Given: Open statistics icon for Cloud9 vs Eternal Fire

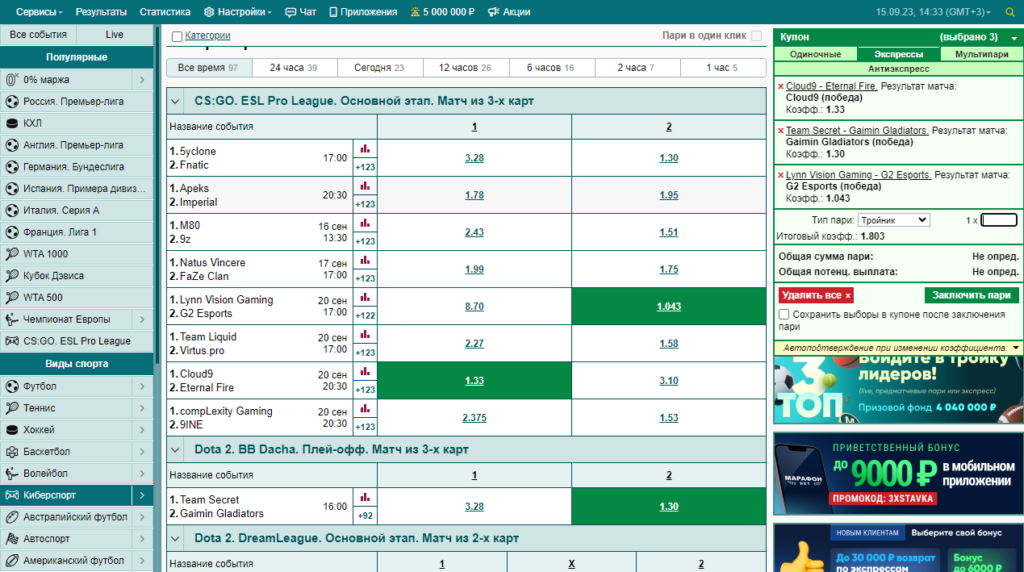Looking at the screenshot, I should [365, 372].
